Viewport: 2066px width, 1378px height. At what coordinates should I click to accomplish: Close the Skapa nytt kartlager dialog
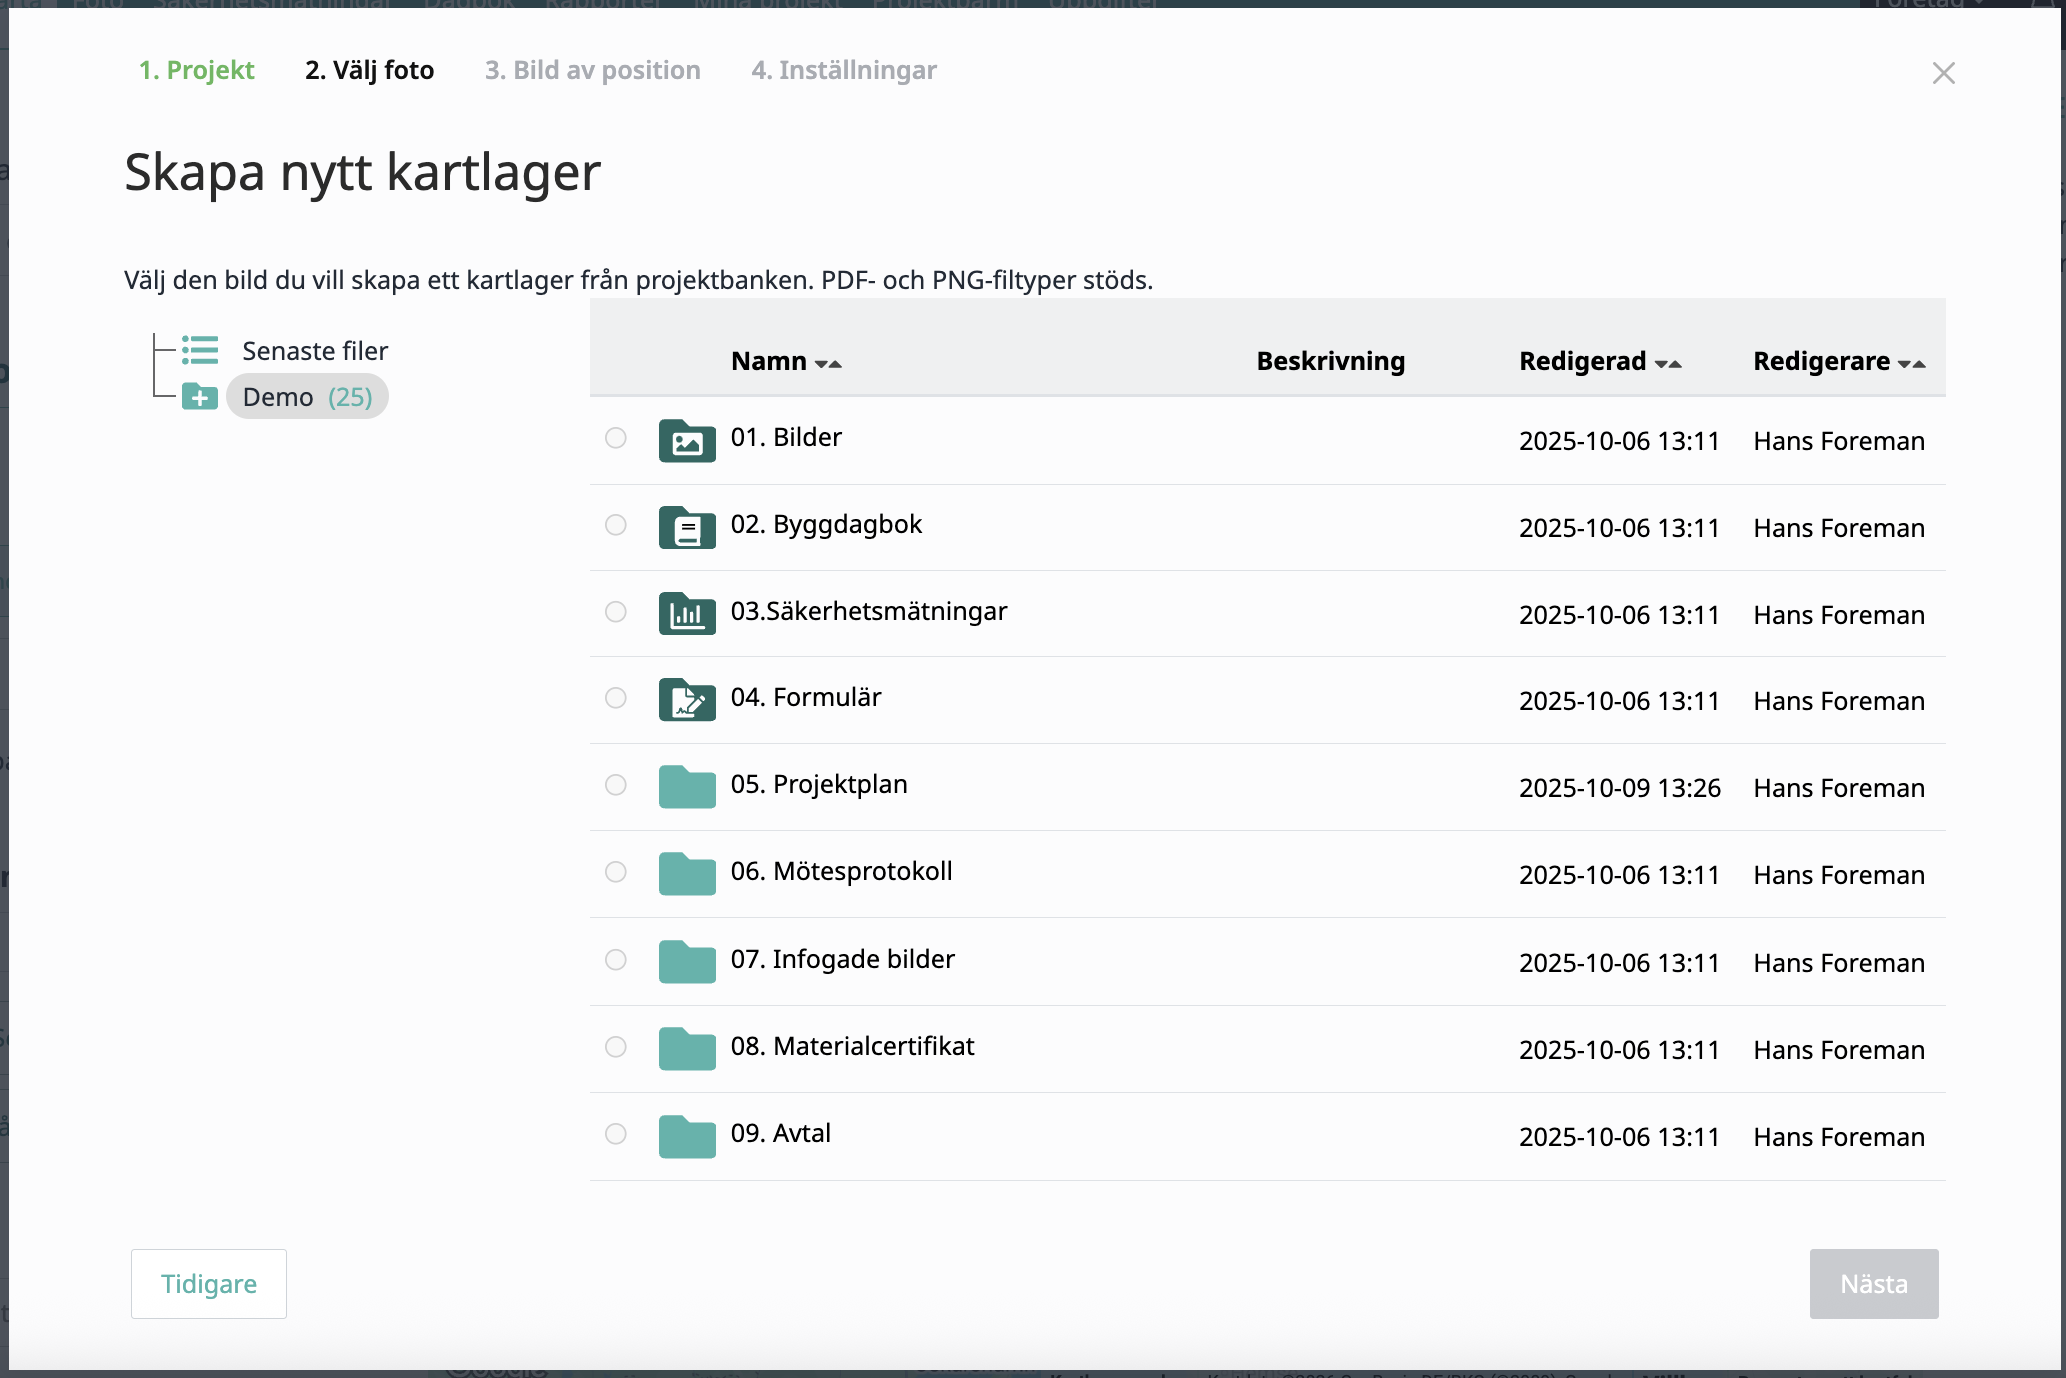click(x=1943, y=73)
